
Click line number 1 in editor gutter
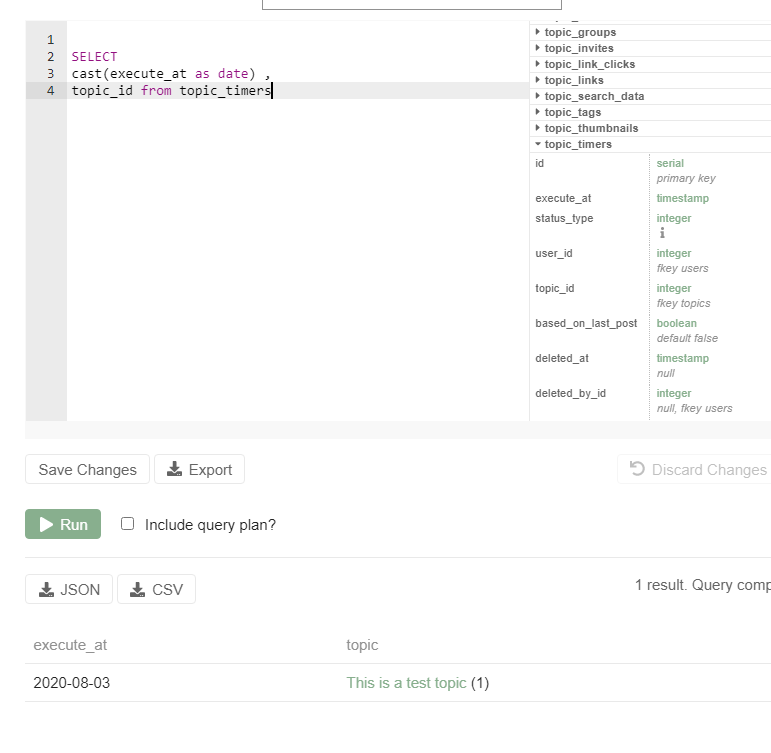coord(50,39)
